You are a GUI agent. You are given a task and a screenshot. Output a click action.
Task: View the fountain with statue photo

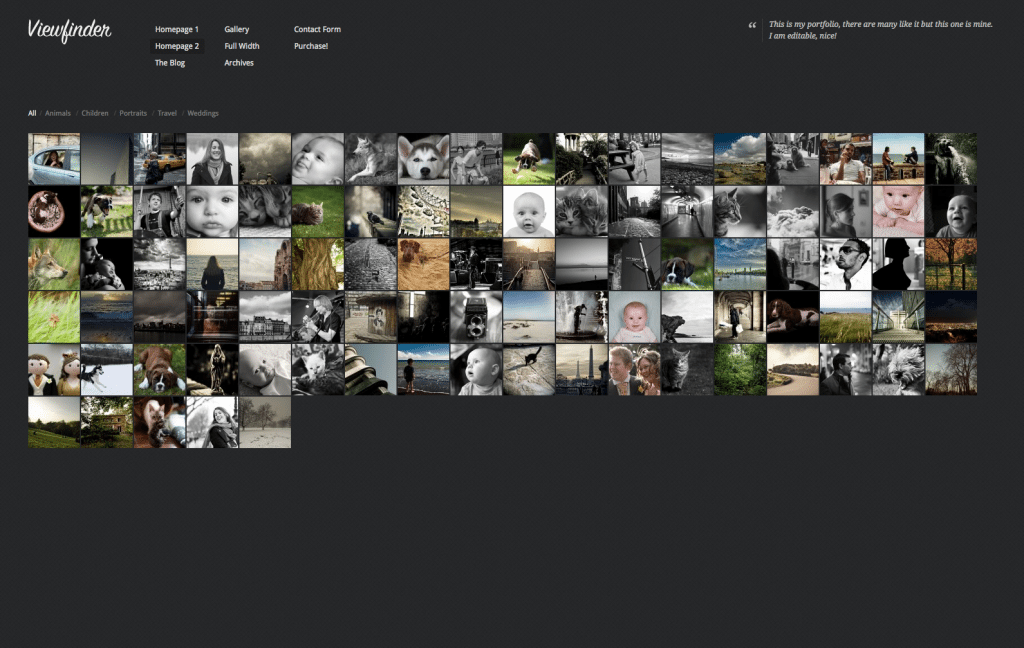pos(581,317)
